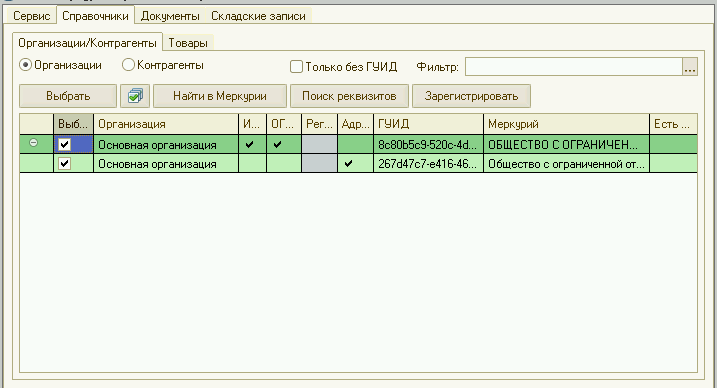Focus the Фильтр input field
Viewport: 717px width, 388px height.
[x=573, y=67]
